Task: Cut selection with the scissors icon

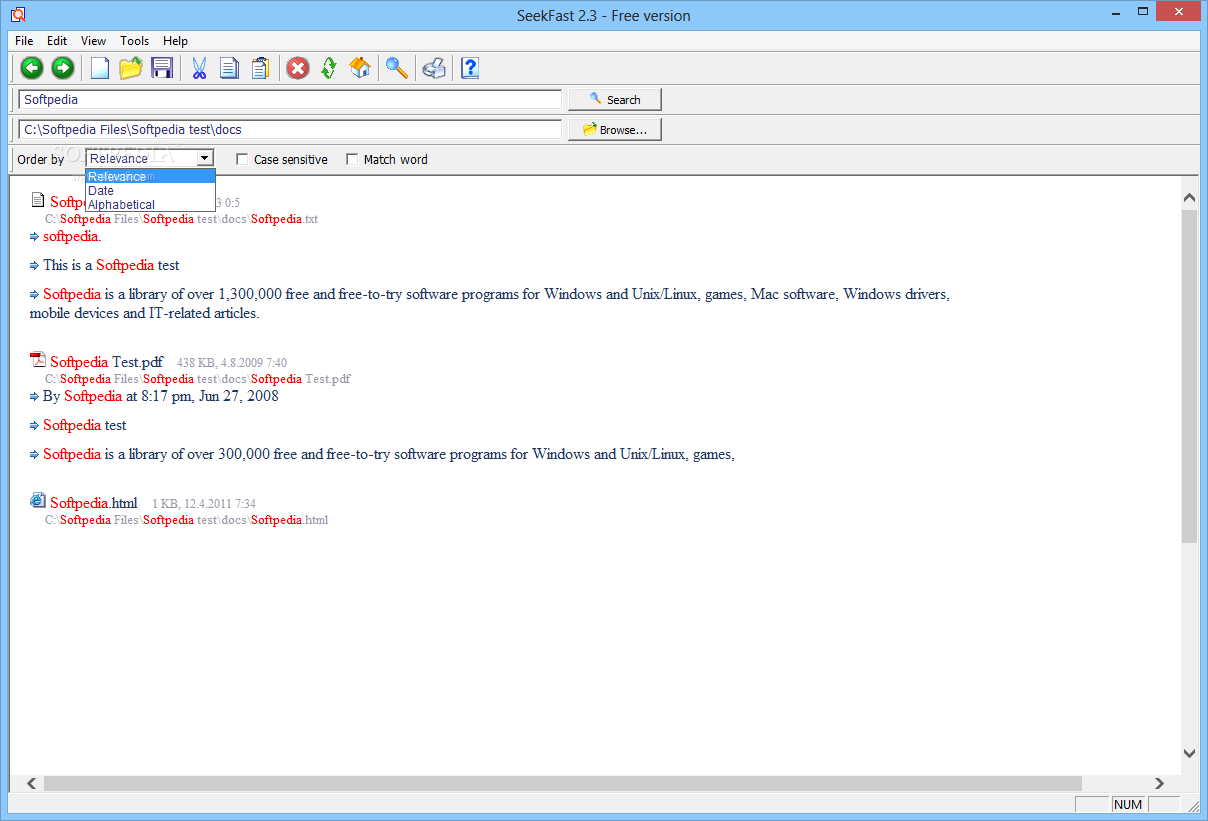Action: pos(198,68)
